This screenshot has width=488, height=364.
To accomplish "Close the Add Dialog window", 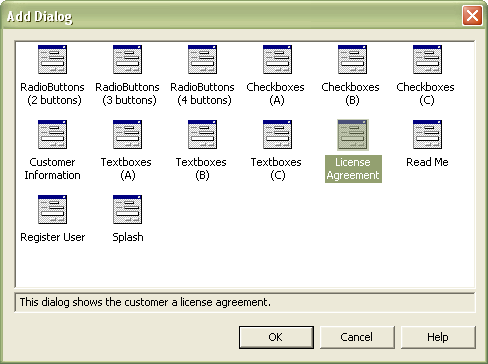I will tap(472, 15).
